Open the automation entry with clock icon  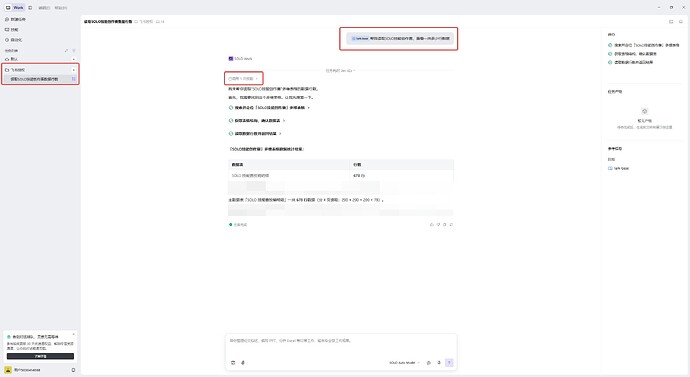13,40
